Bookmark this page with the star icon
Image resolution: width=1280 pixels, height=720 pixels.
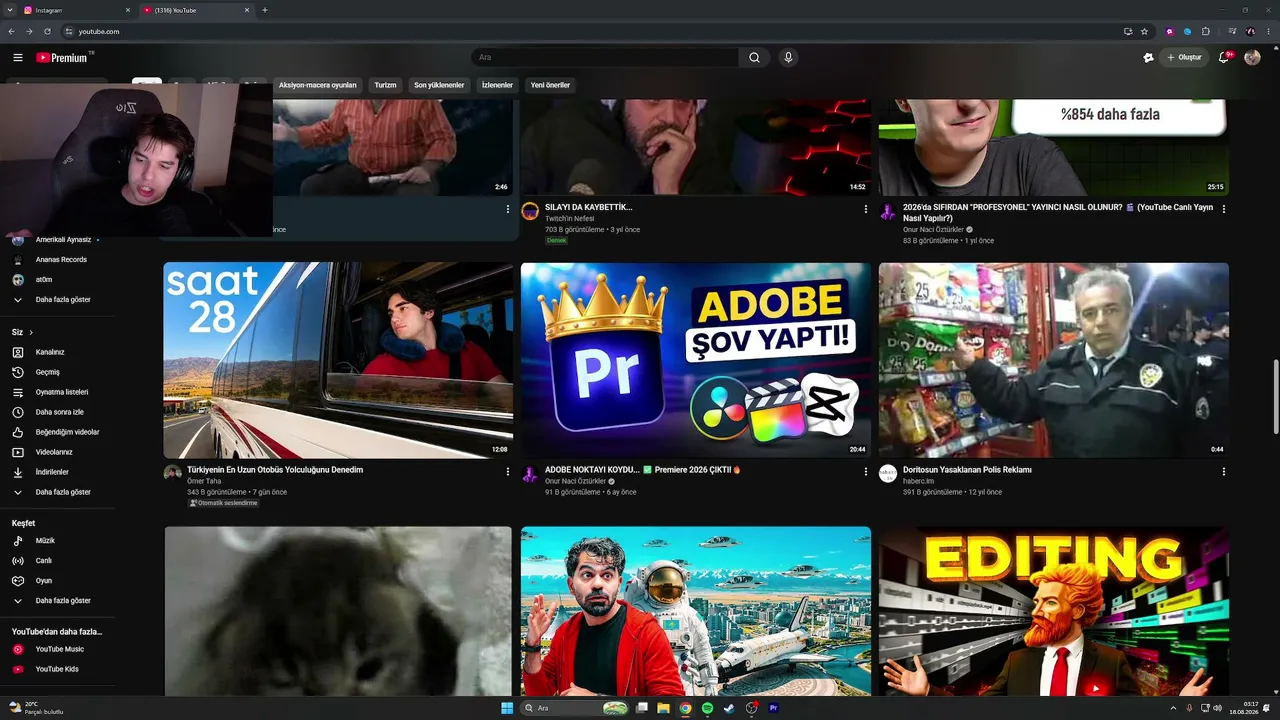(1144, 31)
